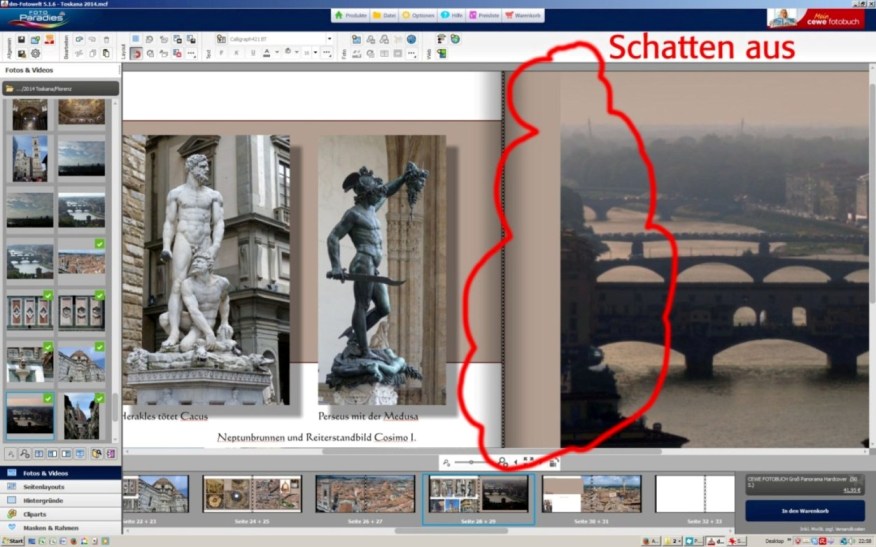Screen dimensions: 876x547
Task: Click the font color A swatch
Action: click(x=267, y=53)
